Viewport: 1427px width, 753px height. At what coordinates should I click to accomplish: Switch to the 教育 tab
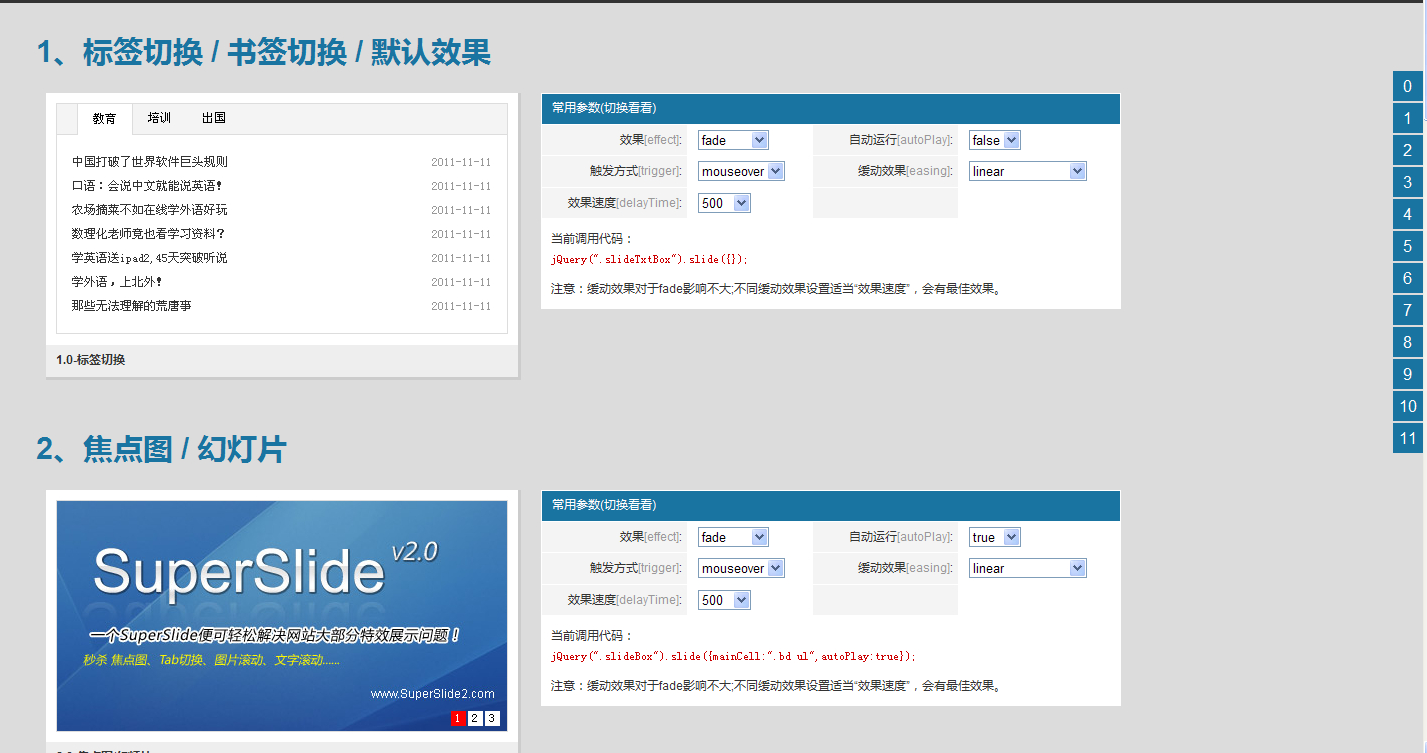coord(105,119)
